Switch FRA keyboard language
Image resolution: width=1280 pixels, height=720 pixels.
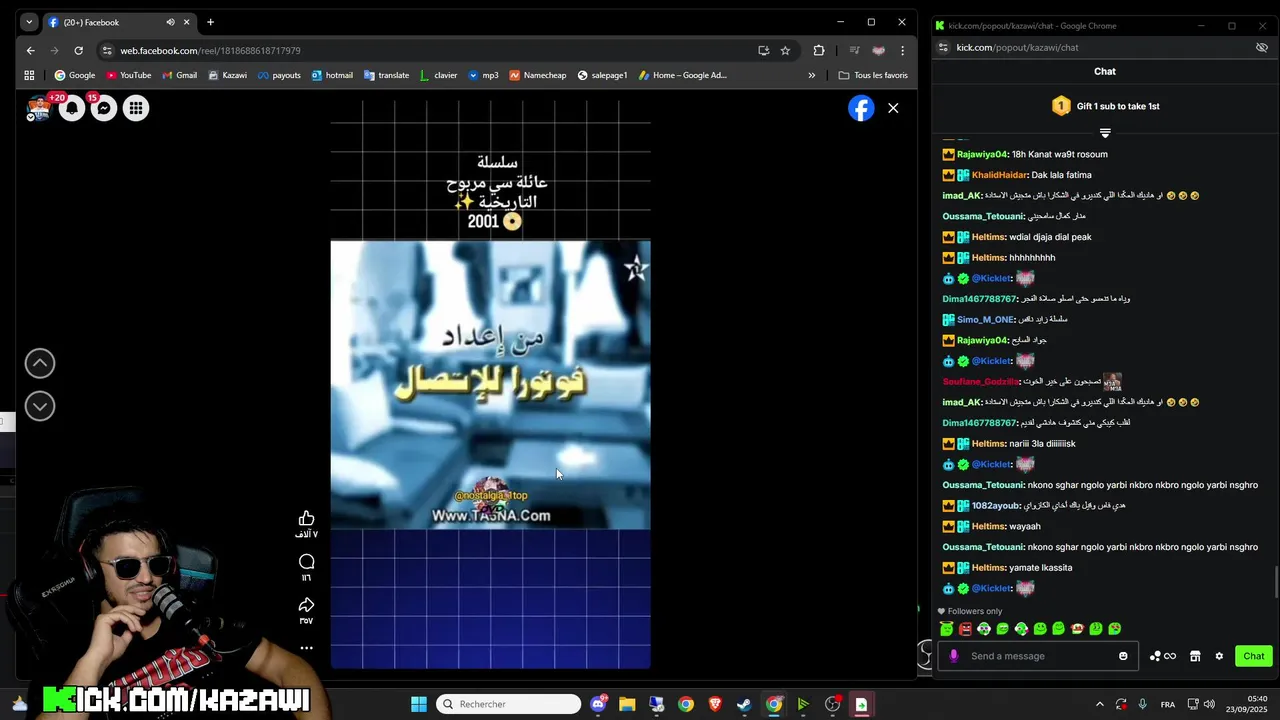1168,704
